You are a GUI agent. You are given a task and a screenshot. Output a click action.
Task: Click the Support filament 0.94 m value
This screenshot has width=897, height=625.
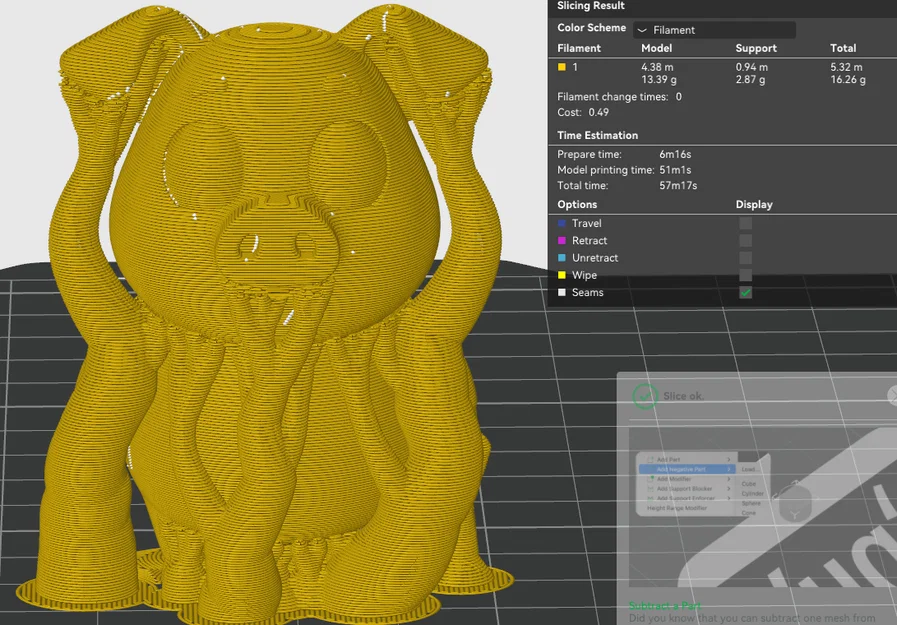(x=752, y=67)
